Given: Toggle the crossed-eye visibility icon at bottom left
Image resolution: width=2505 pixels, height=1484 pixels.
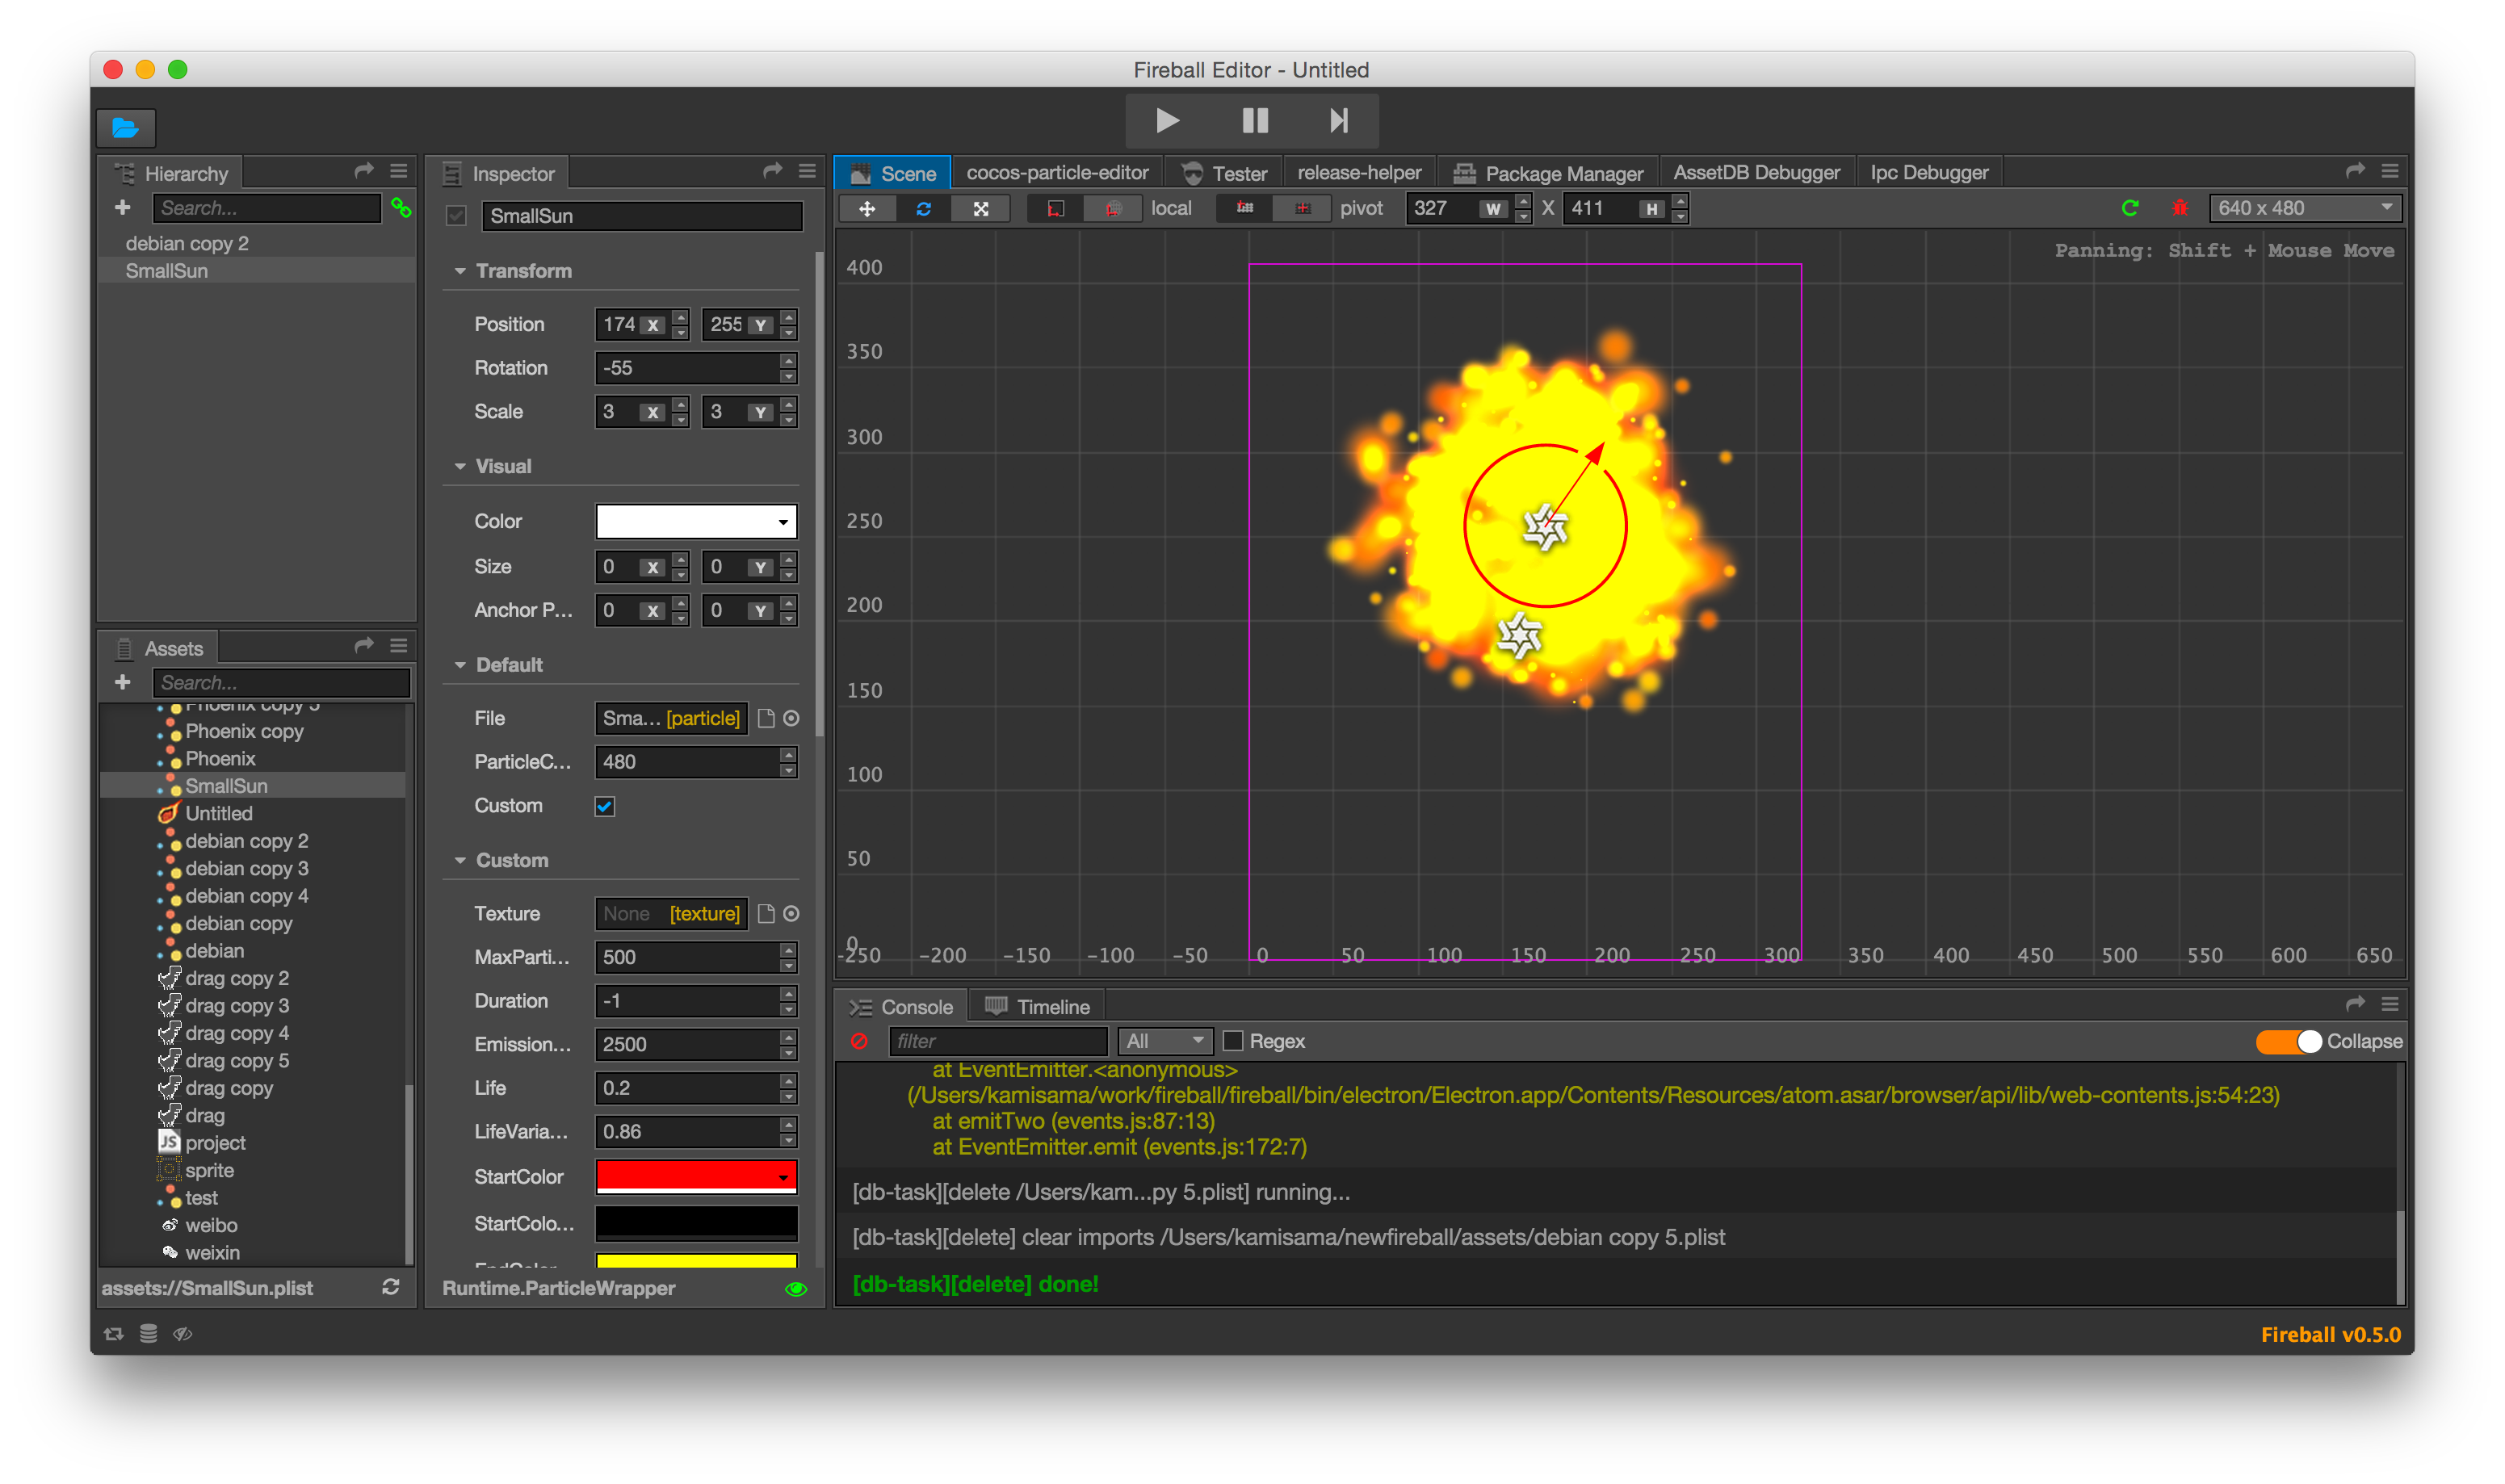Looking at the screenshot, I should pos(183,1334).
